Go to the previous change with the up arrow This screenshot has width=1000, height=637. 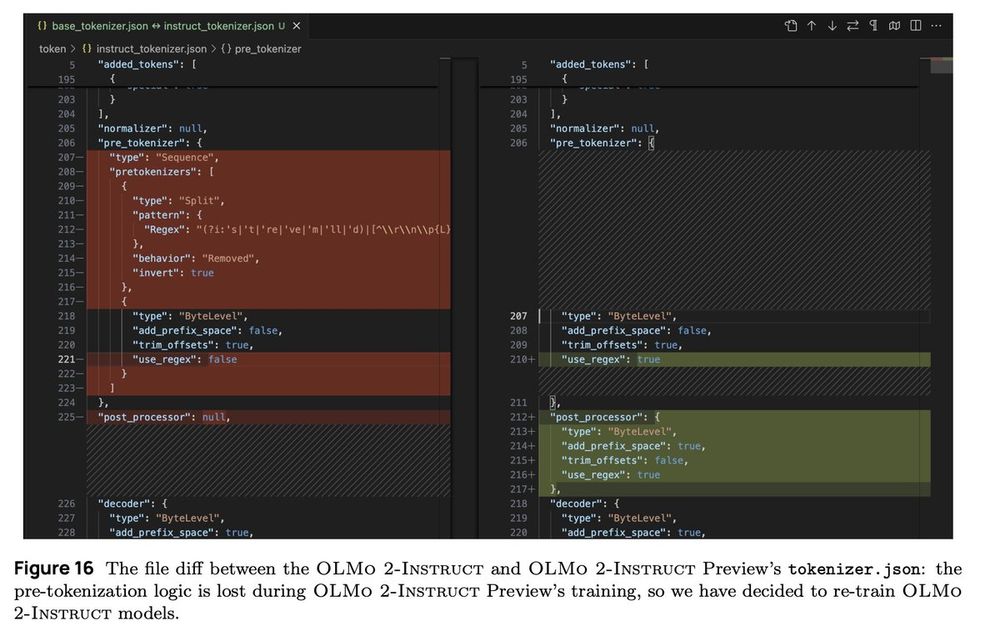[811, 26]
